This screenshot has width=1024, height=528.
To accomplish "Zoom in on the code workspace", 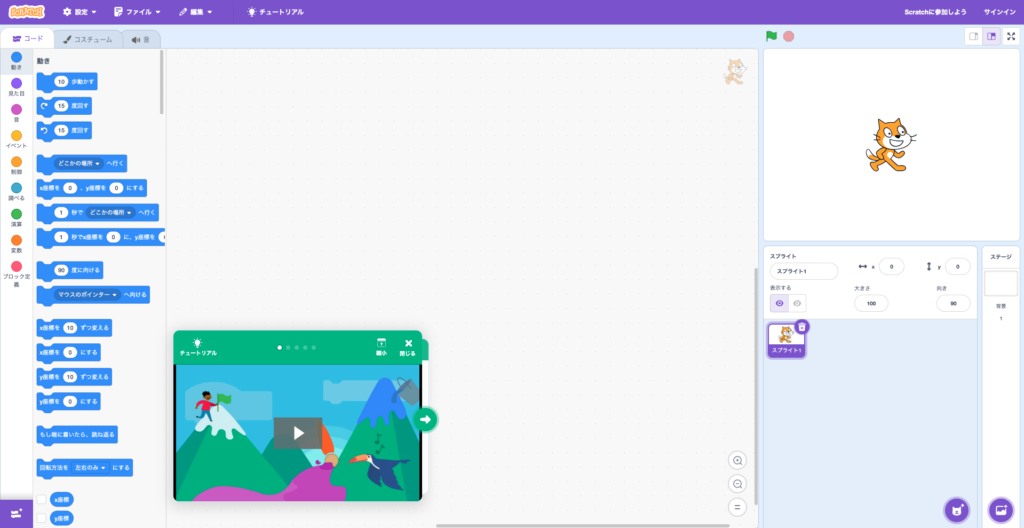I will [737, 461].
